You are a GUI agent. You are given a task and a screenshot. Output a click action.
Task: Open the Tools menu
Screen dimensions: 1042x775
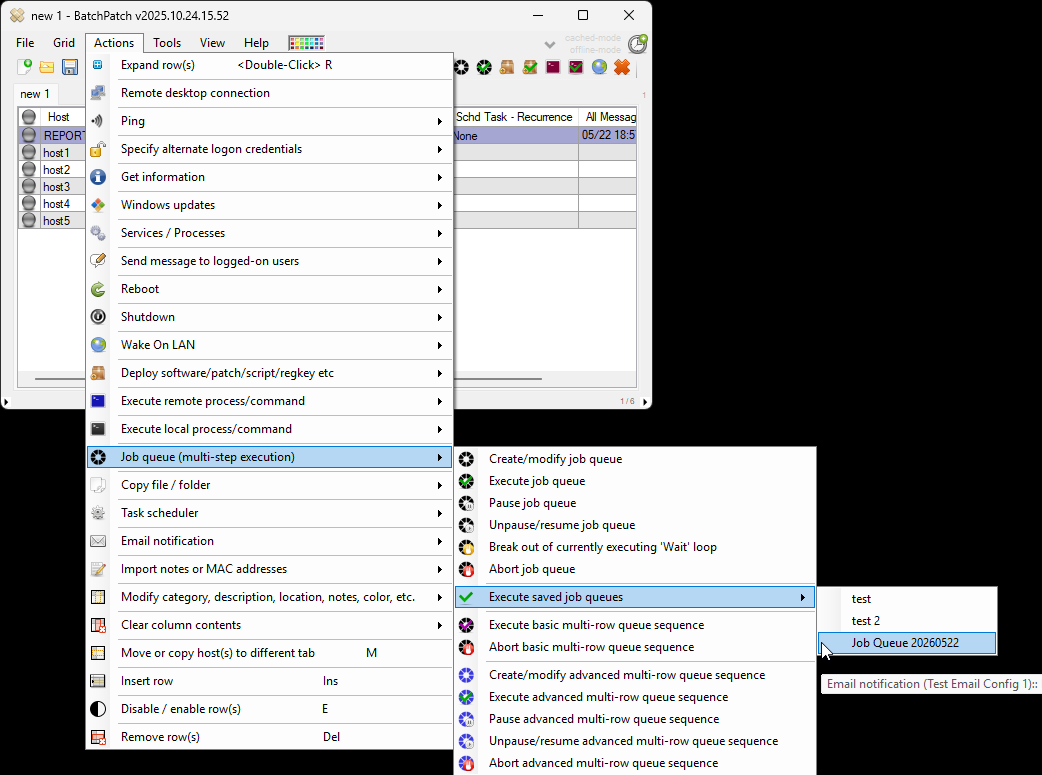(167, 43)
